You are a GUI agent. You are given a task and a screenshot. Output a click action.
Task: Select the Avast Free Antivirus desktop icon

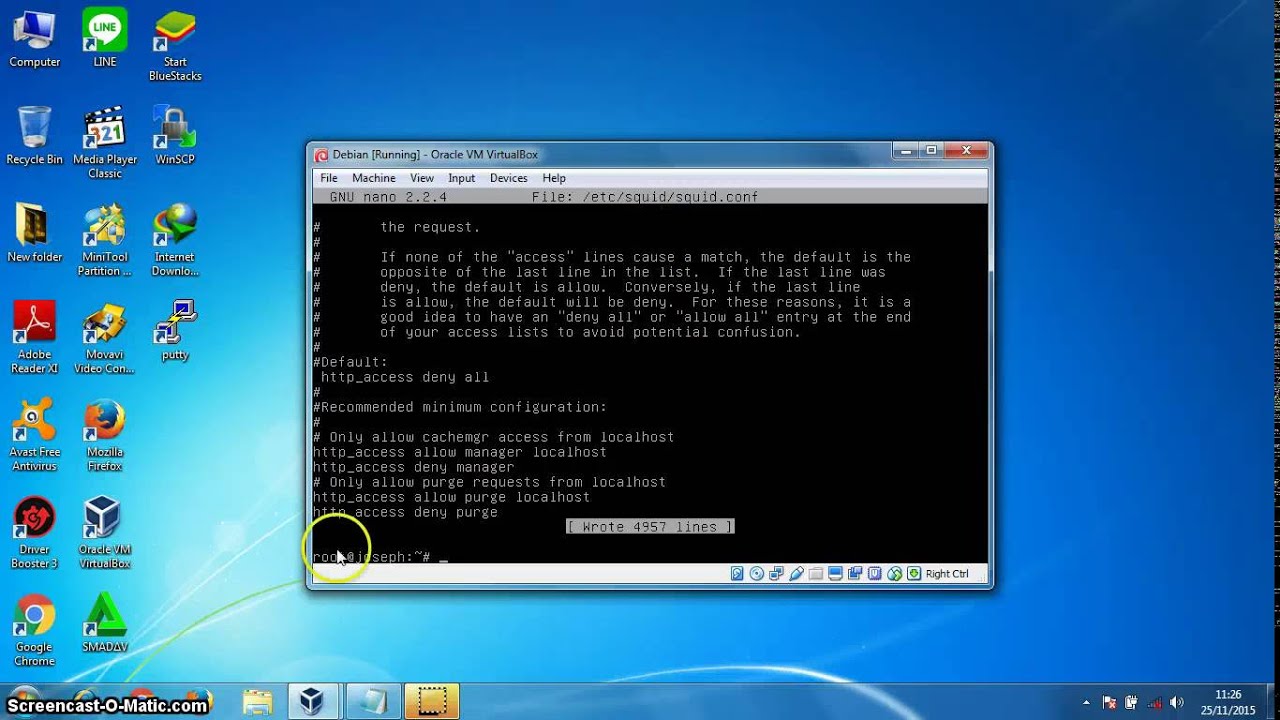(x=35, y=435)
